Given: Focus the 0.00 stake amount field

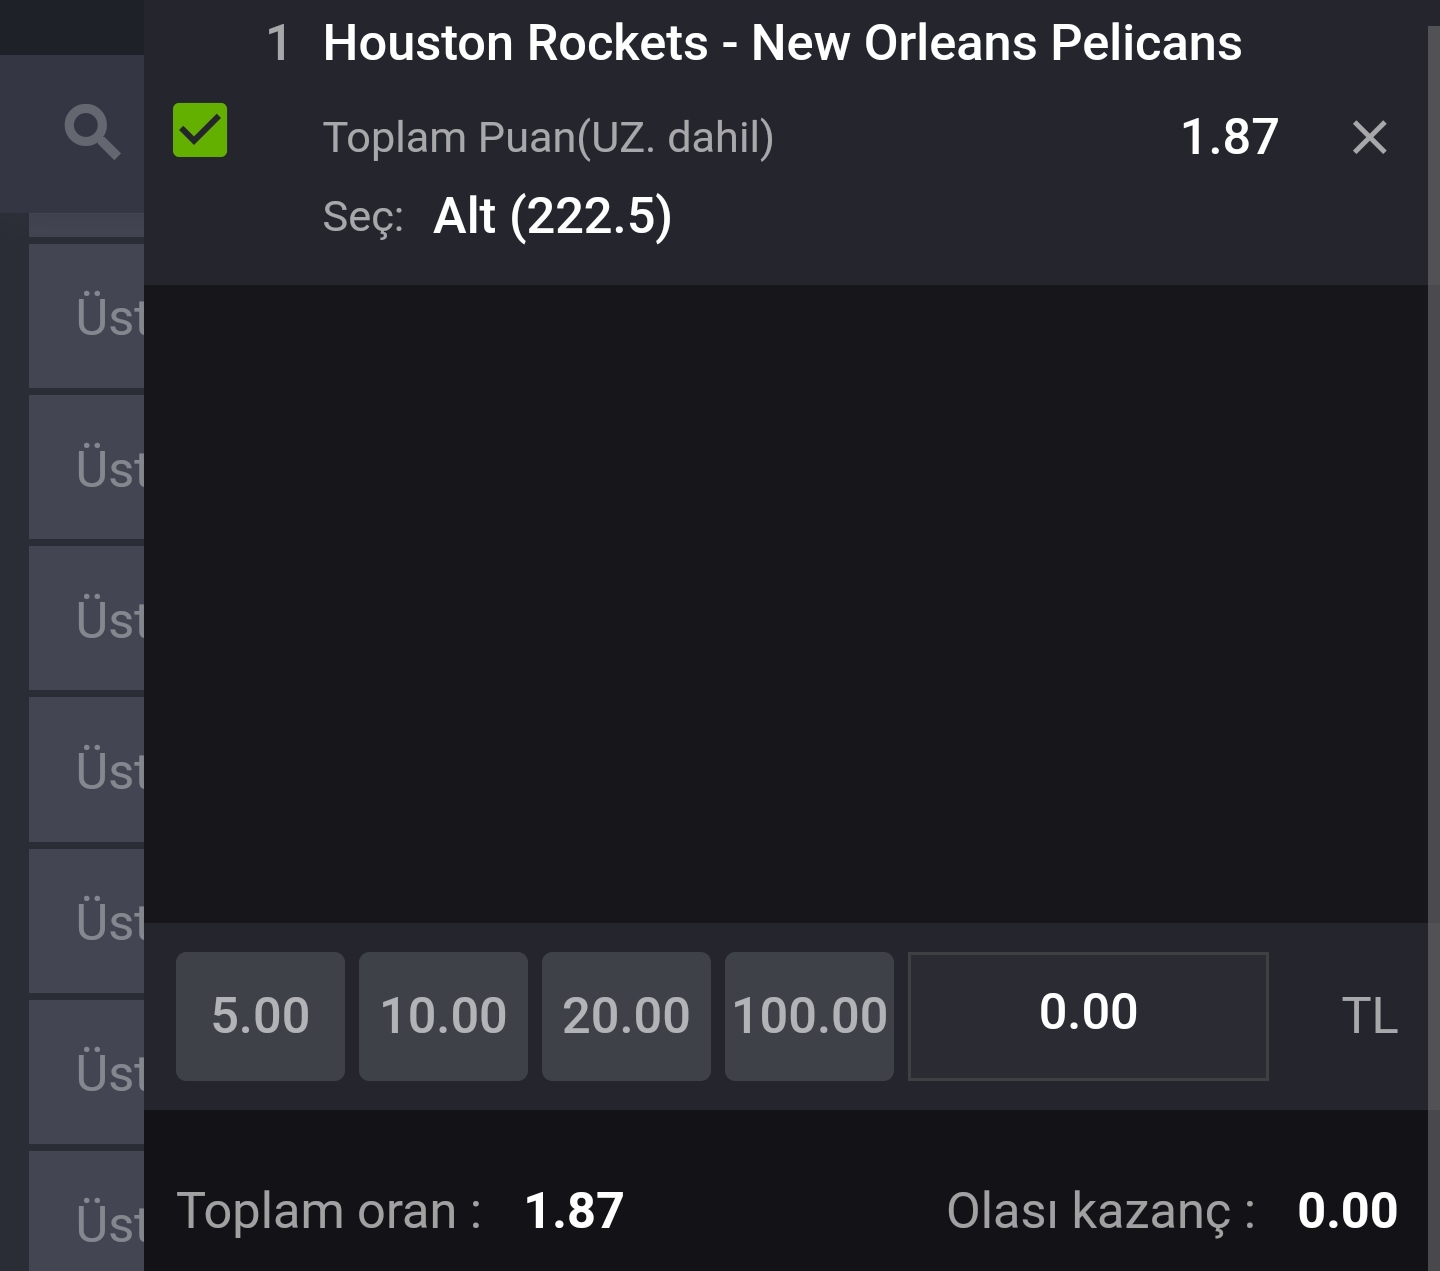Looking at the screenshot, I should [x=1088, y=1016].
